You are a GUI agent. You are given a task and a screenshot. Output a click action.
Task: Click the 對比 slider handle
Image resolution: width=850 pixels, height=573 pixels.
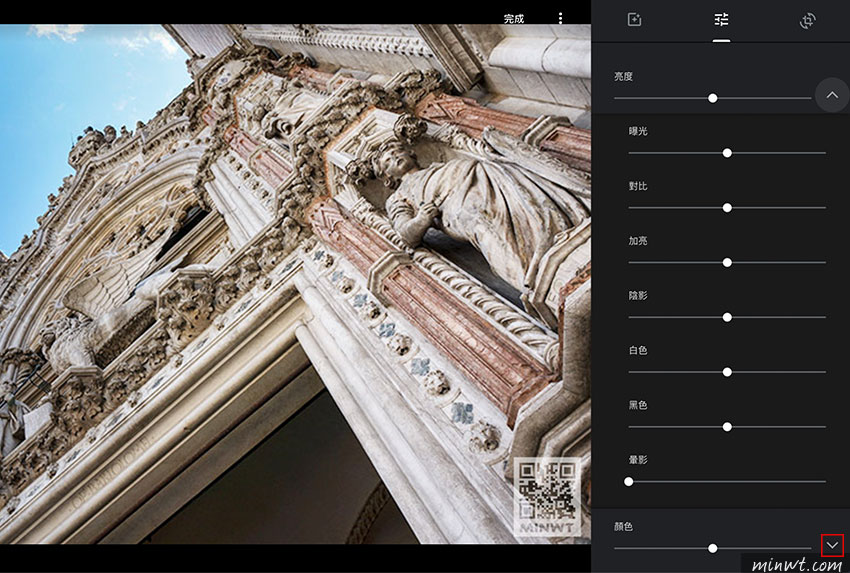pyautogui.click(x=727, y=208)
